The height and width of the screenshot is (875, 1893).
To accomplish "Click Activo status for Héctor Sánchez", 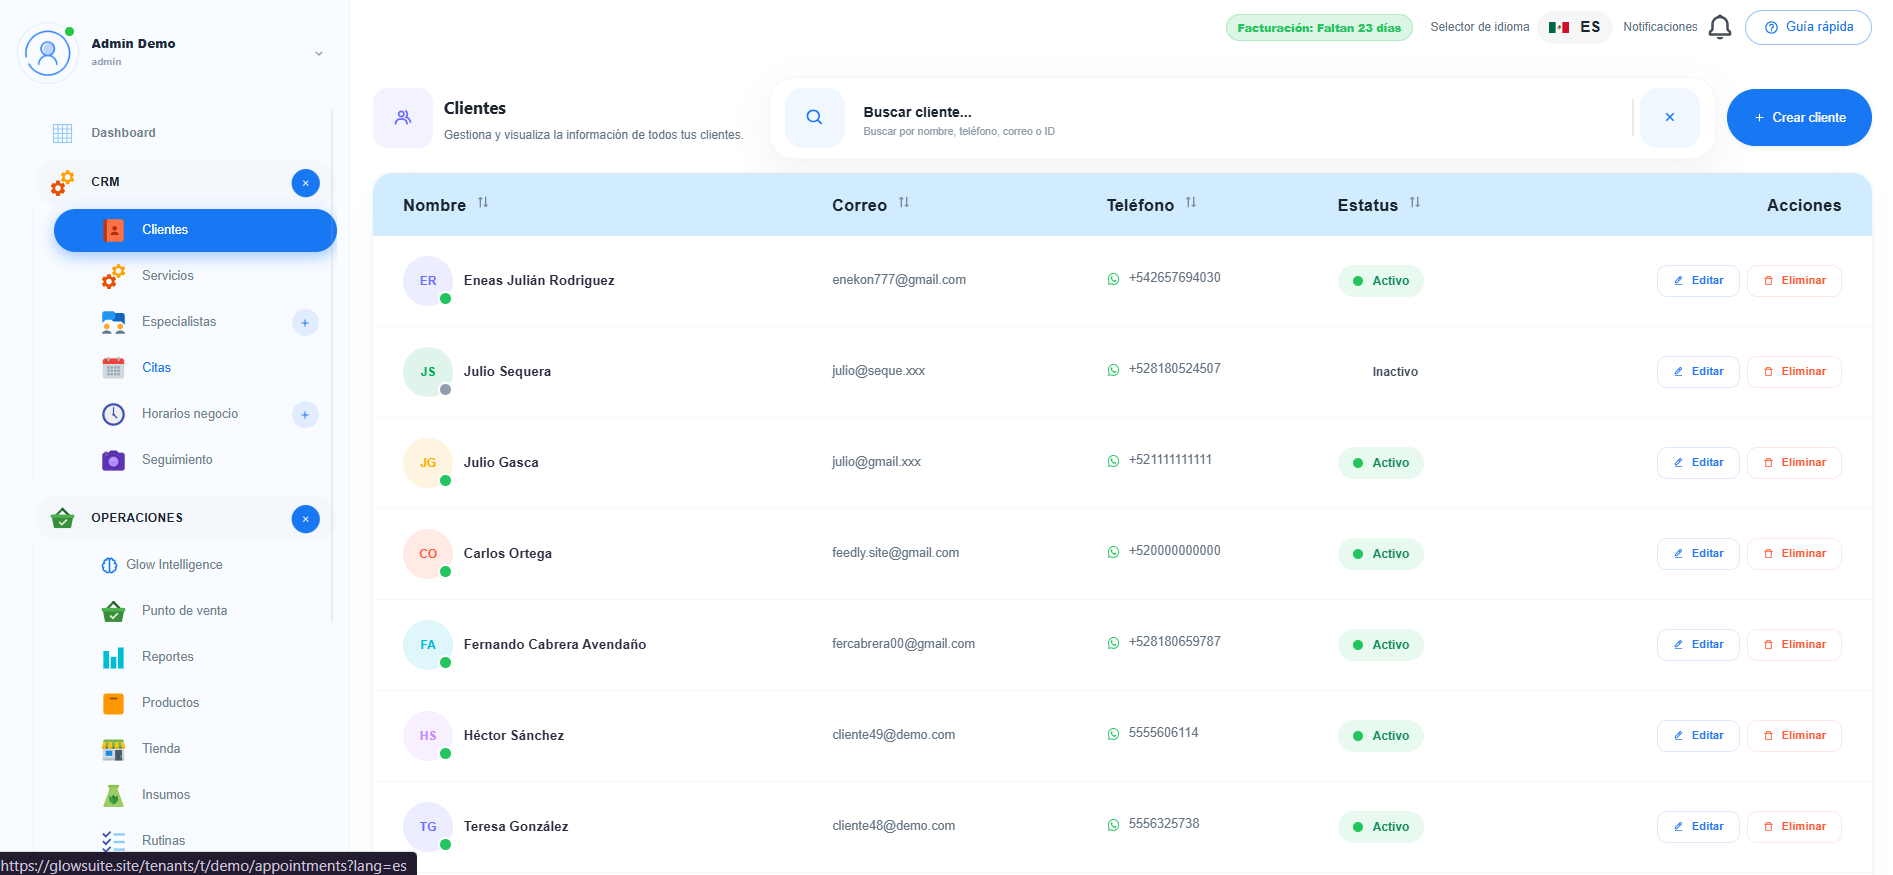I will (x=1380, y=736).
